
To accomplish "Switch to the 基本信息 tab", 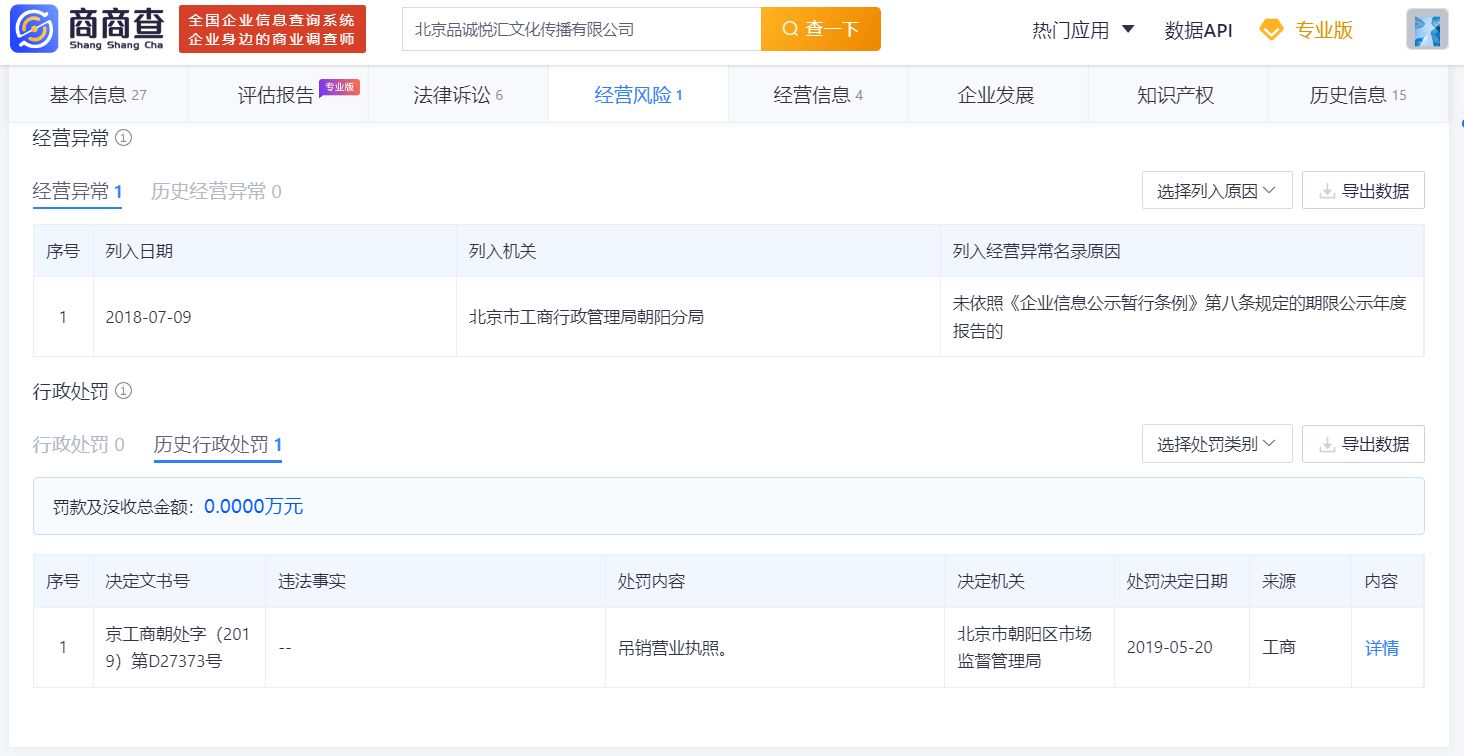I will point(98,95).
